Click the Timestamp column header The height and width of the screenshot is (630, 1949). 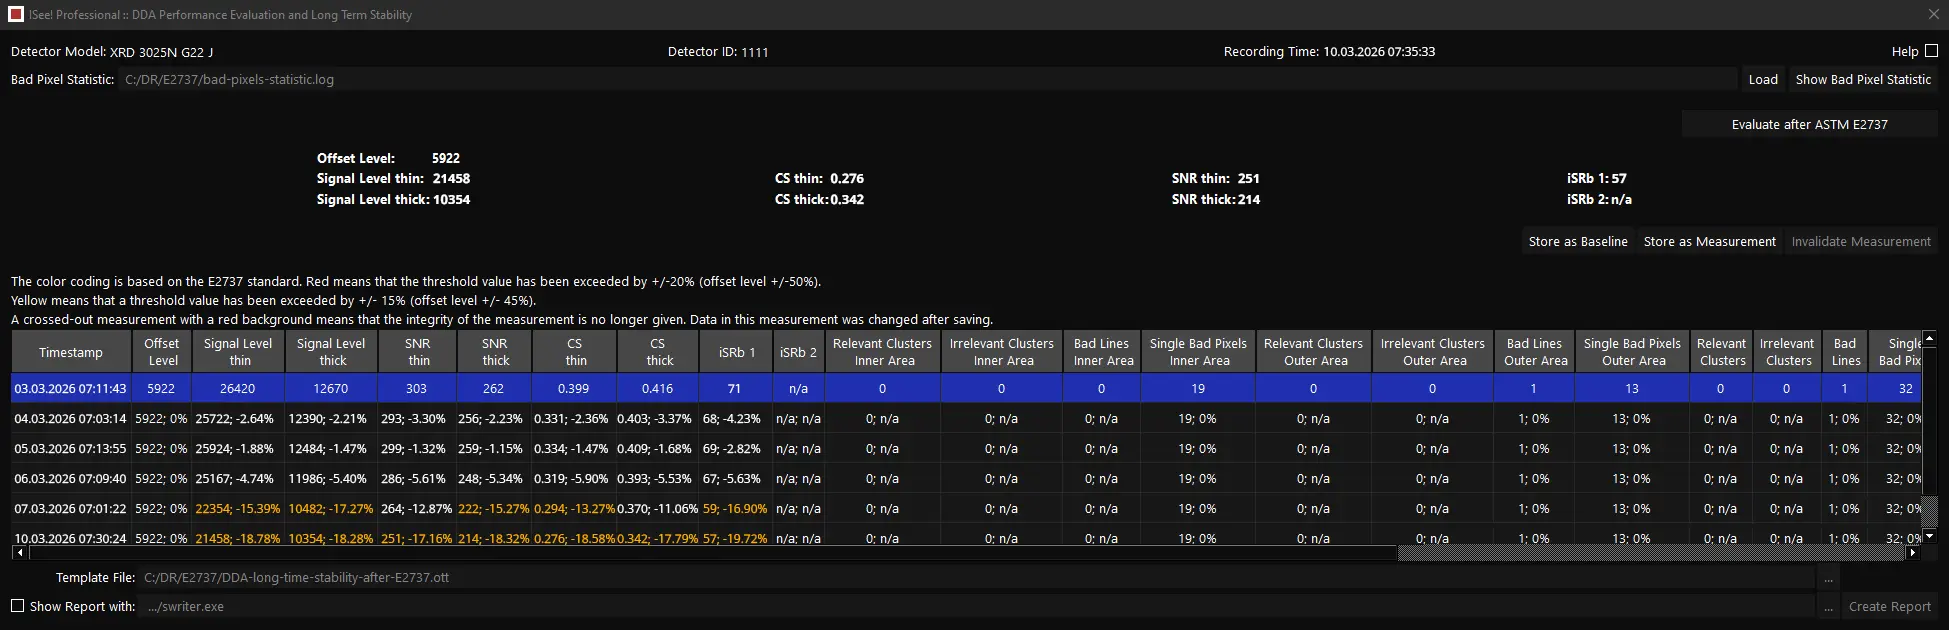point(71,352)
